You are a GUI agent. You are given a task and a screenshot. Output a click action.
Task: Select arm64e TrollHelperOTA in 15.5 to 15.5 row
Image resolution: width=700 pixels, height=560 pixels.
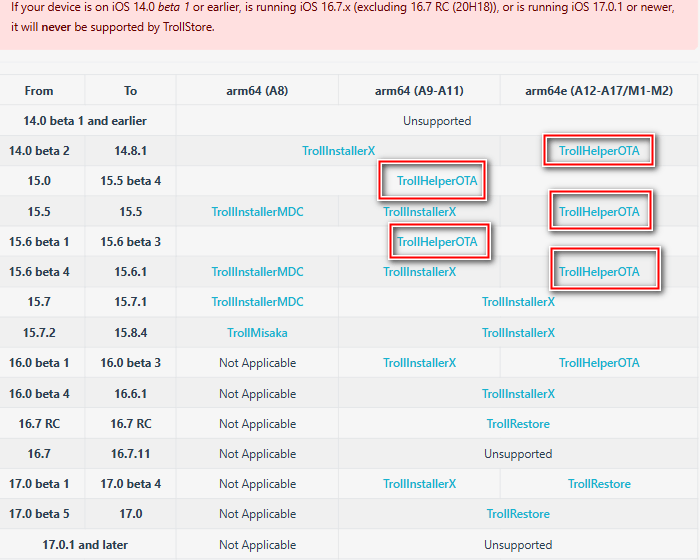point(598,212)
